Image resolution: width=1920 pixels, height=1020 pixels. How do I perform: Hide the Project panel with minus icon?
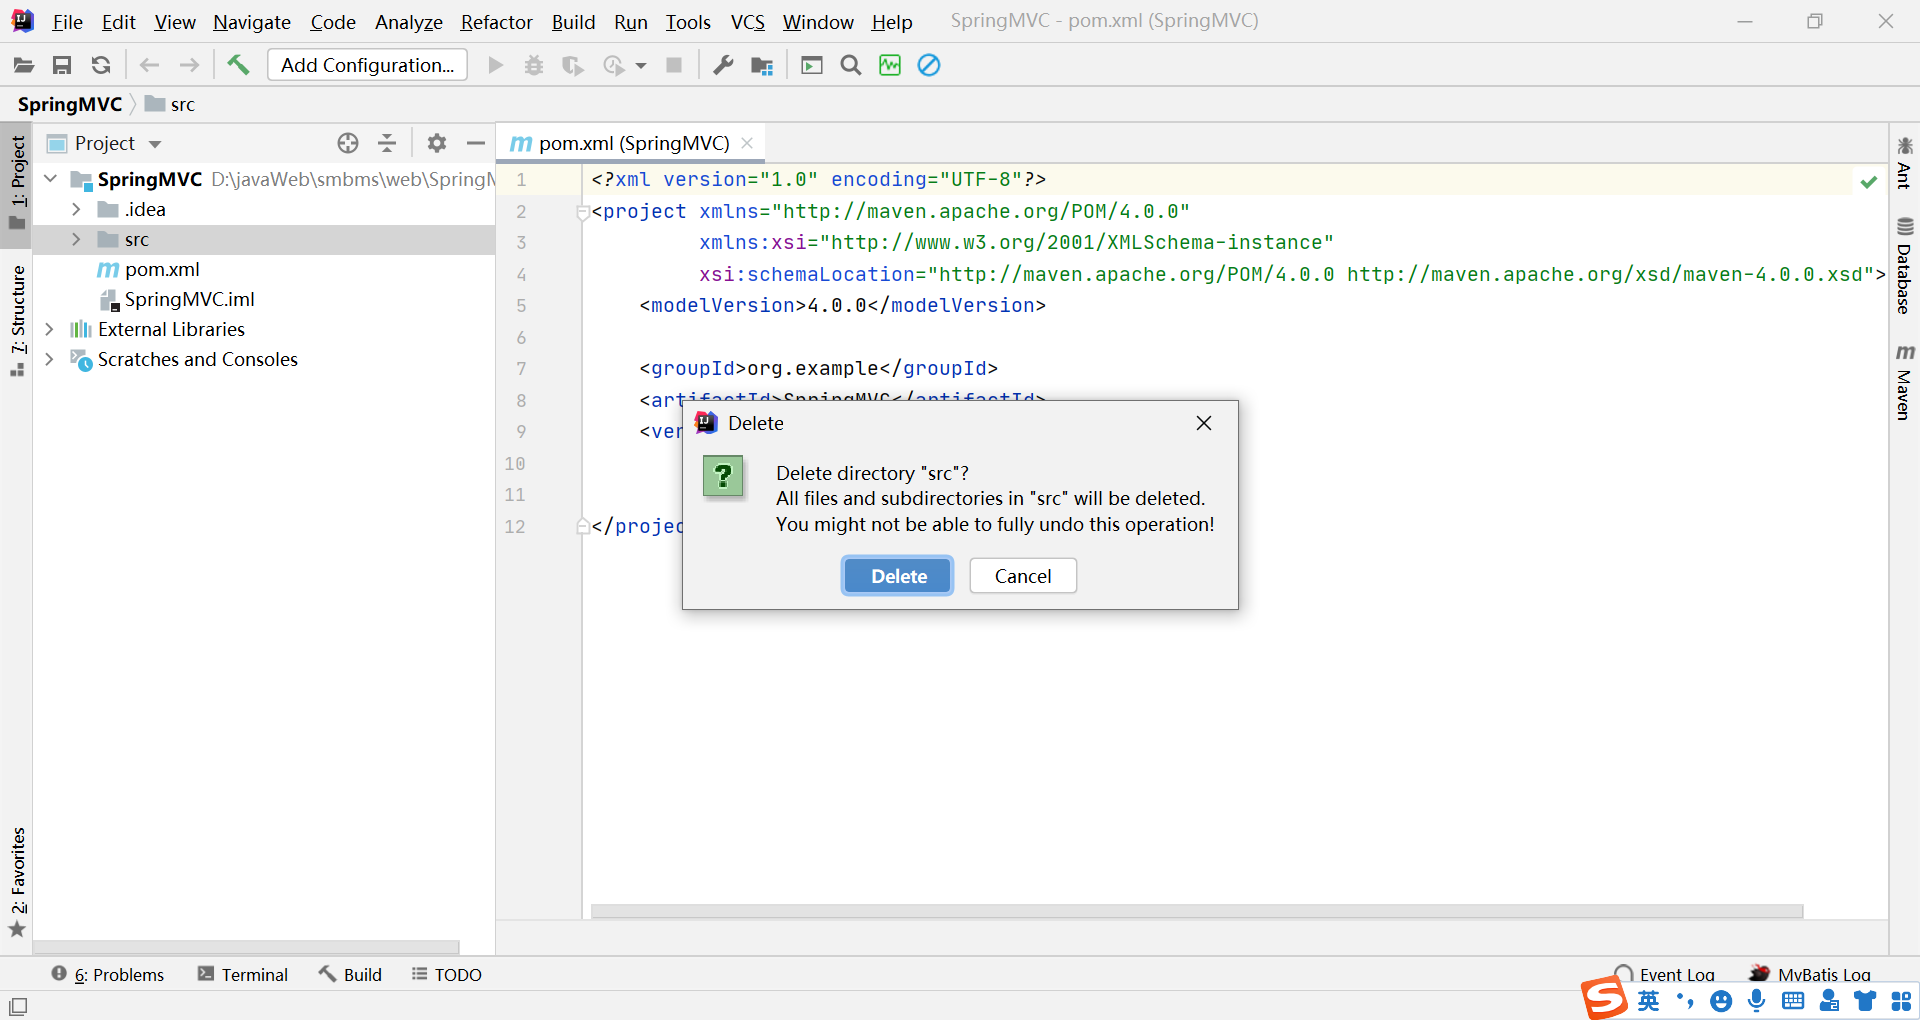(476, 143)
